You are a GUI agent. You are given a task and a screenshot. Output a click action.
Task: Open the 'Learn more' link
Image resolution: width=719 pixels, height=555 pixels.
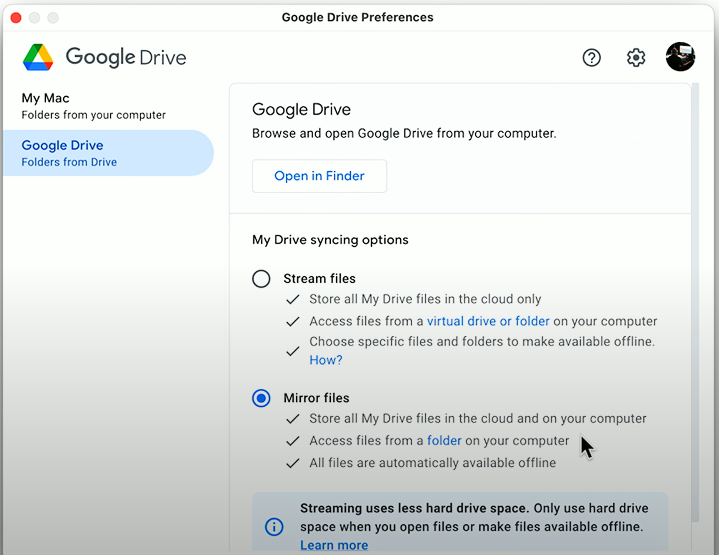333,545
